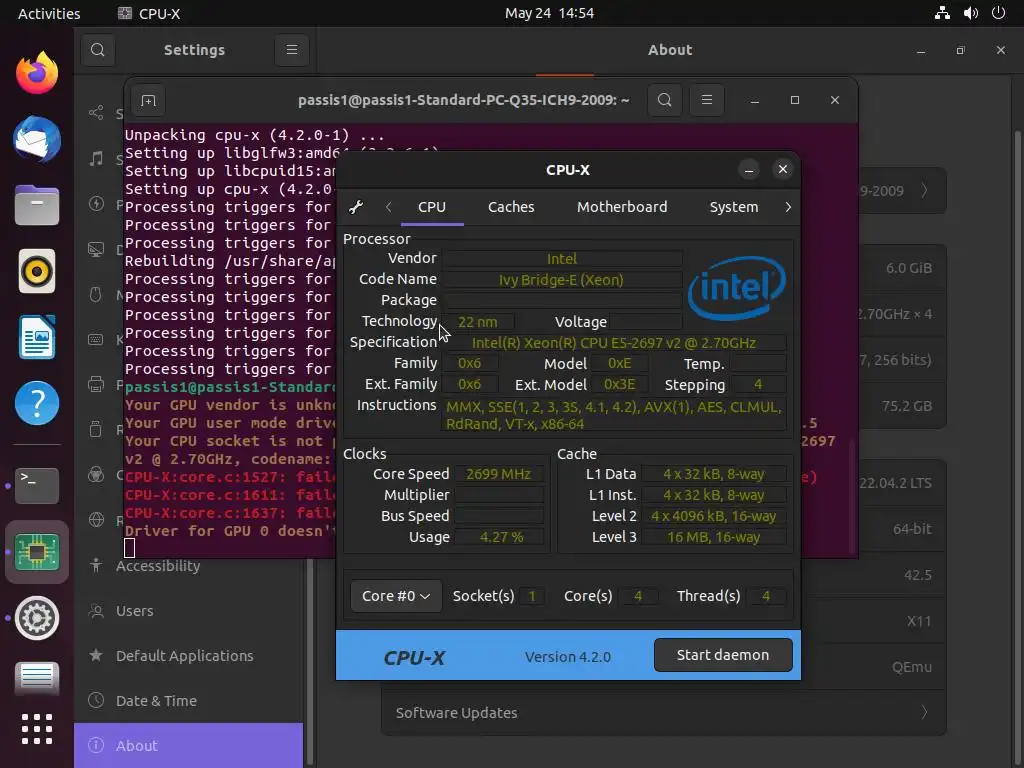Open the Settings window menu button
The width and height of the screenshot is (1024, 768).
292,50
